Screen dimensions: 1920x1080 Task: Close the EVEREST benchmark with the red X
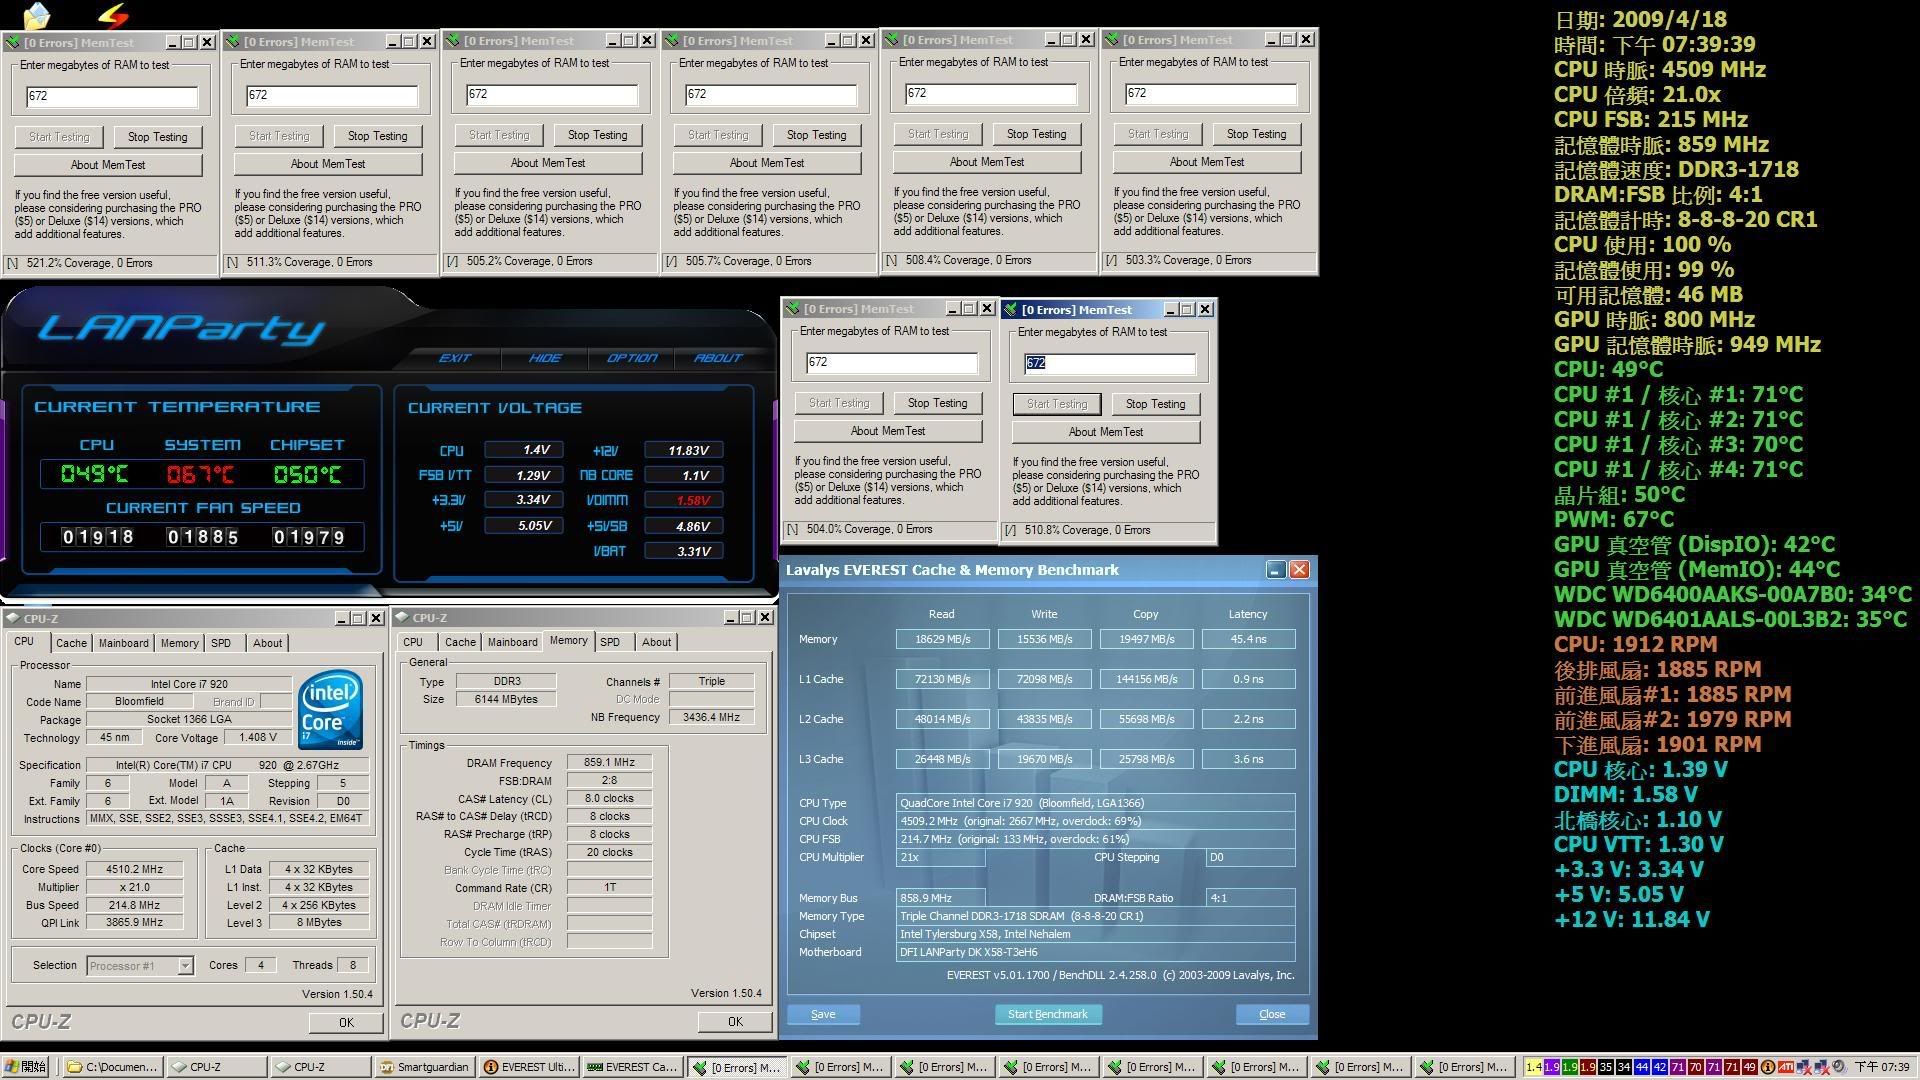point(1299,570)
